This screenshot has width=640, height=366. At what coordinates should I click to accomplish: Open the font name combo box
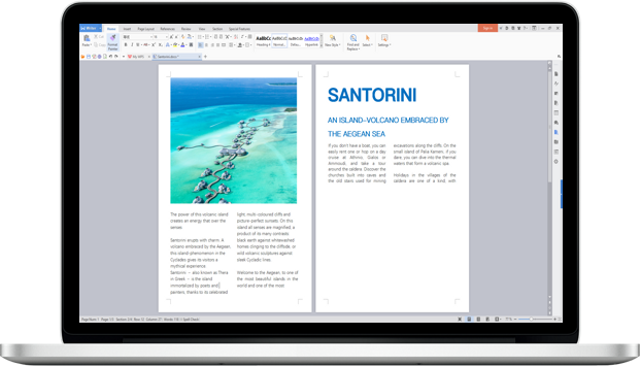pyautogui.click(x=138, y=37)
